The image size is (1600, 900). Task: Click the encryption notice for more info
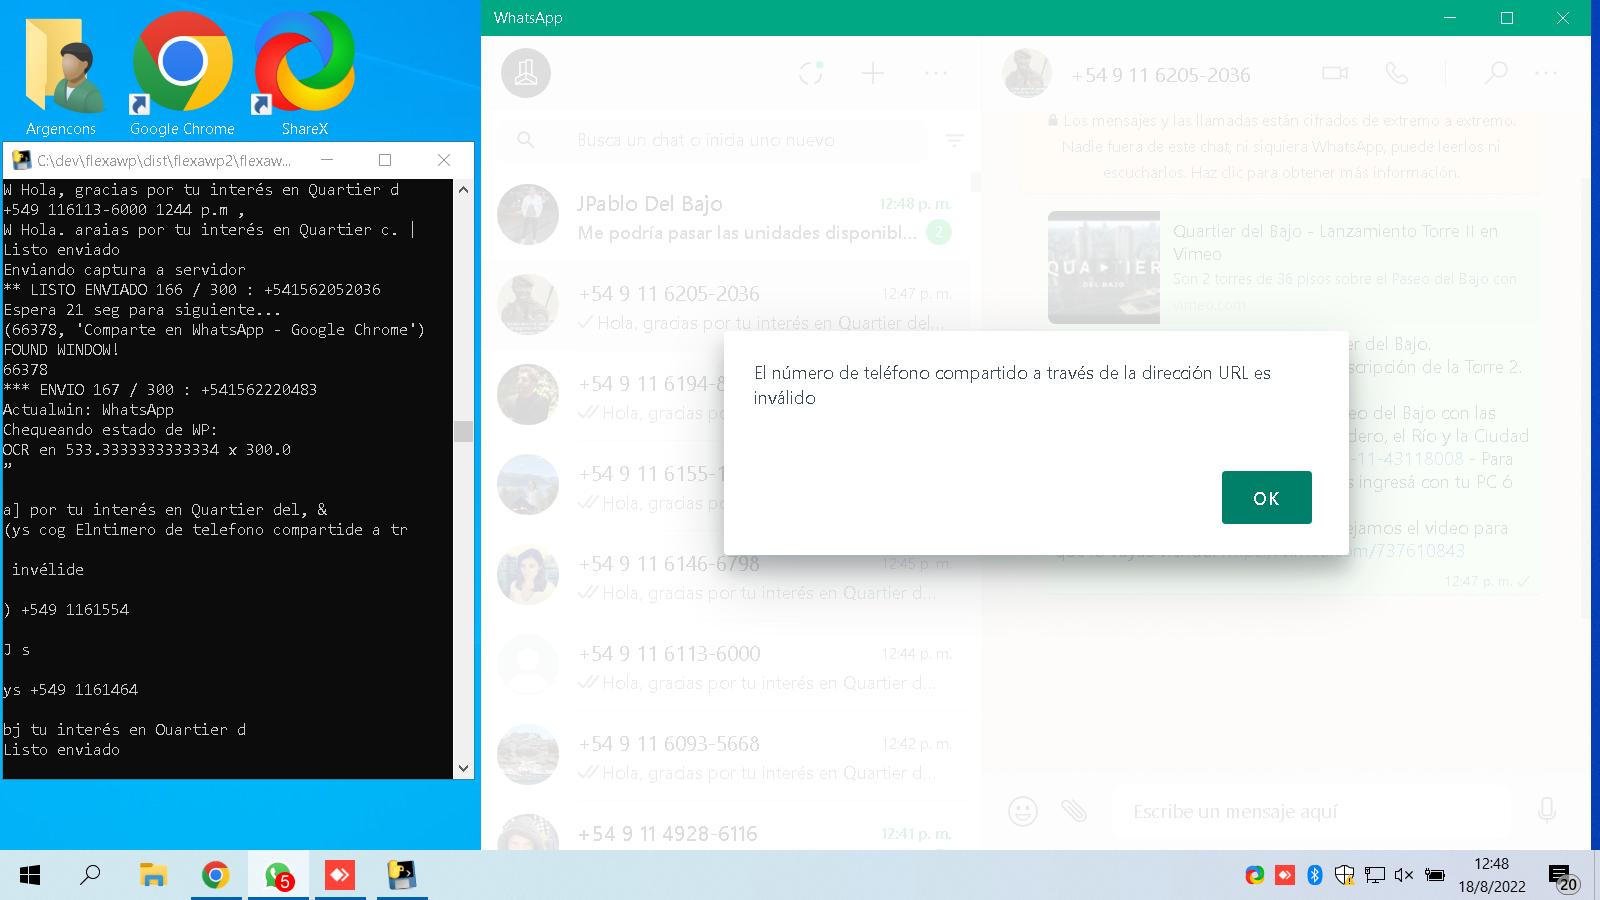click(1282, 146)
